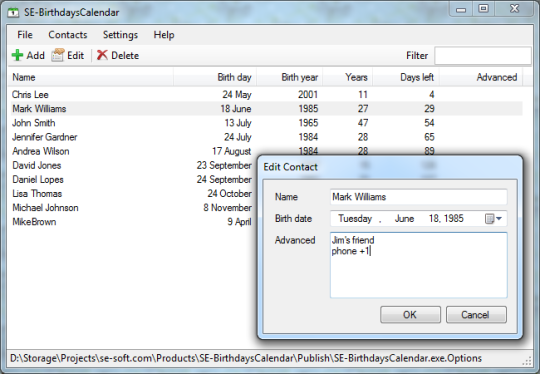Close the SE-BirthdaysCalendar window
This screenshot has width=540, height=374.
pos(514,9)
